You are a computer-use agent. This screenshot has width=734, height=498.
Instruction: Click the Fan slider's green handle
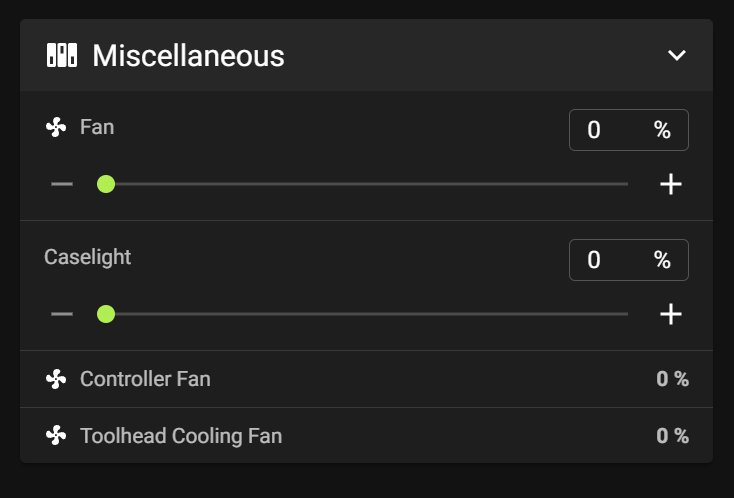click(x=106, y=184)
